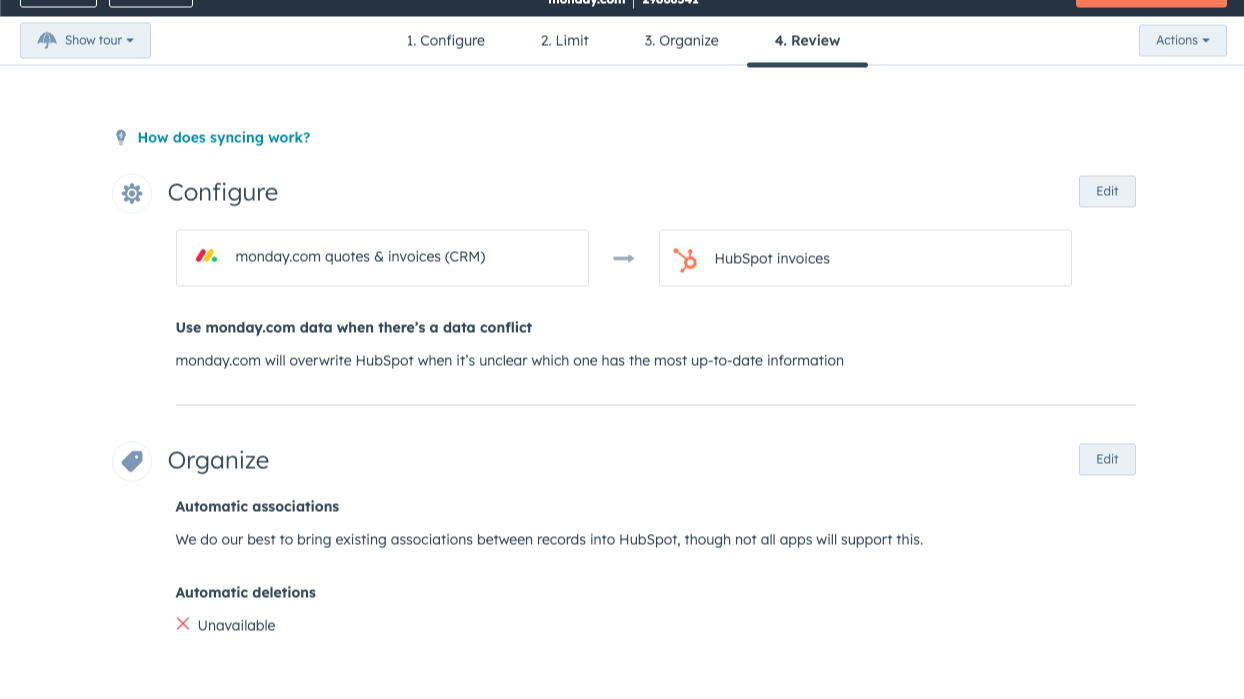Click the sync direction arrow between apps
Screen dimensions: 1244x699
point(624,259)
